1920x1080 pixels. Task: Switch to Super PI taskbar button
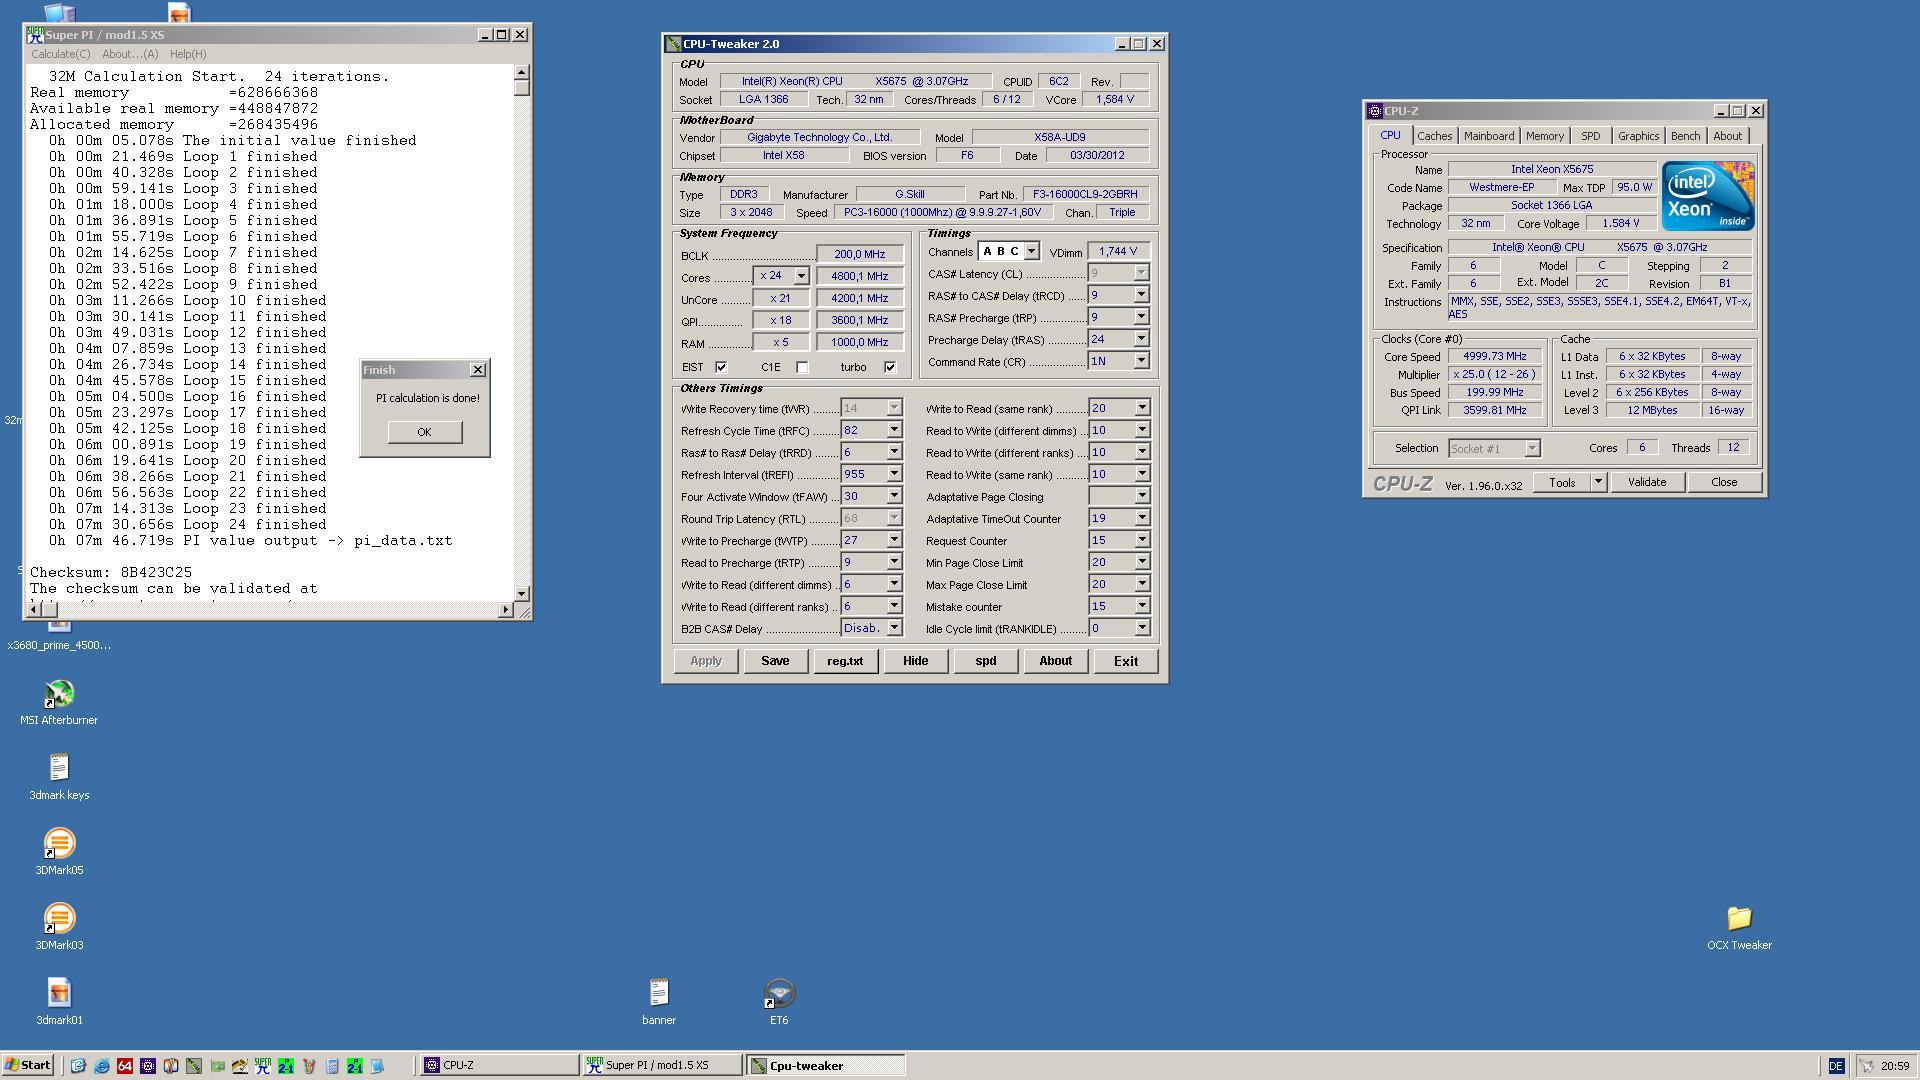click(x=661, y=1066)
